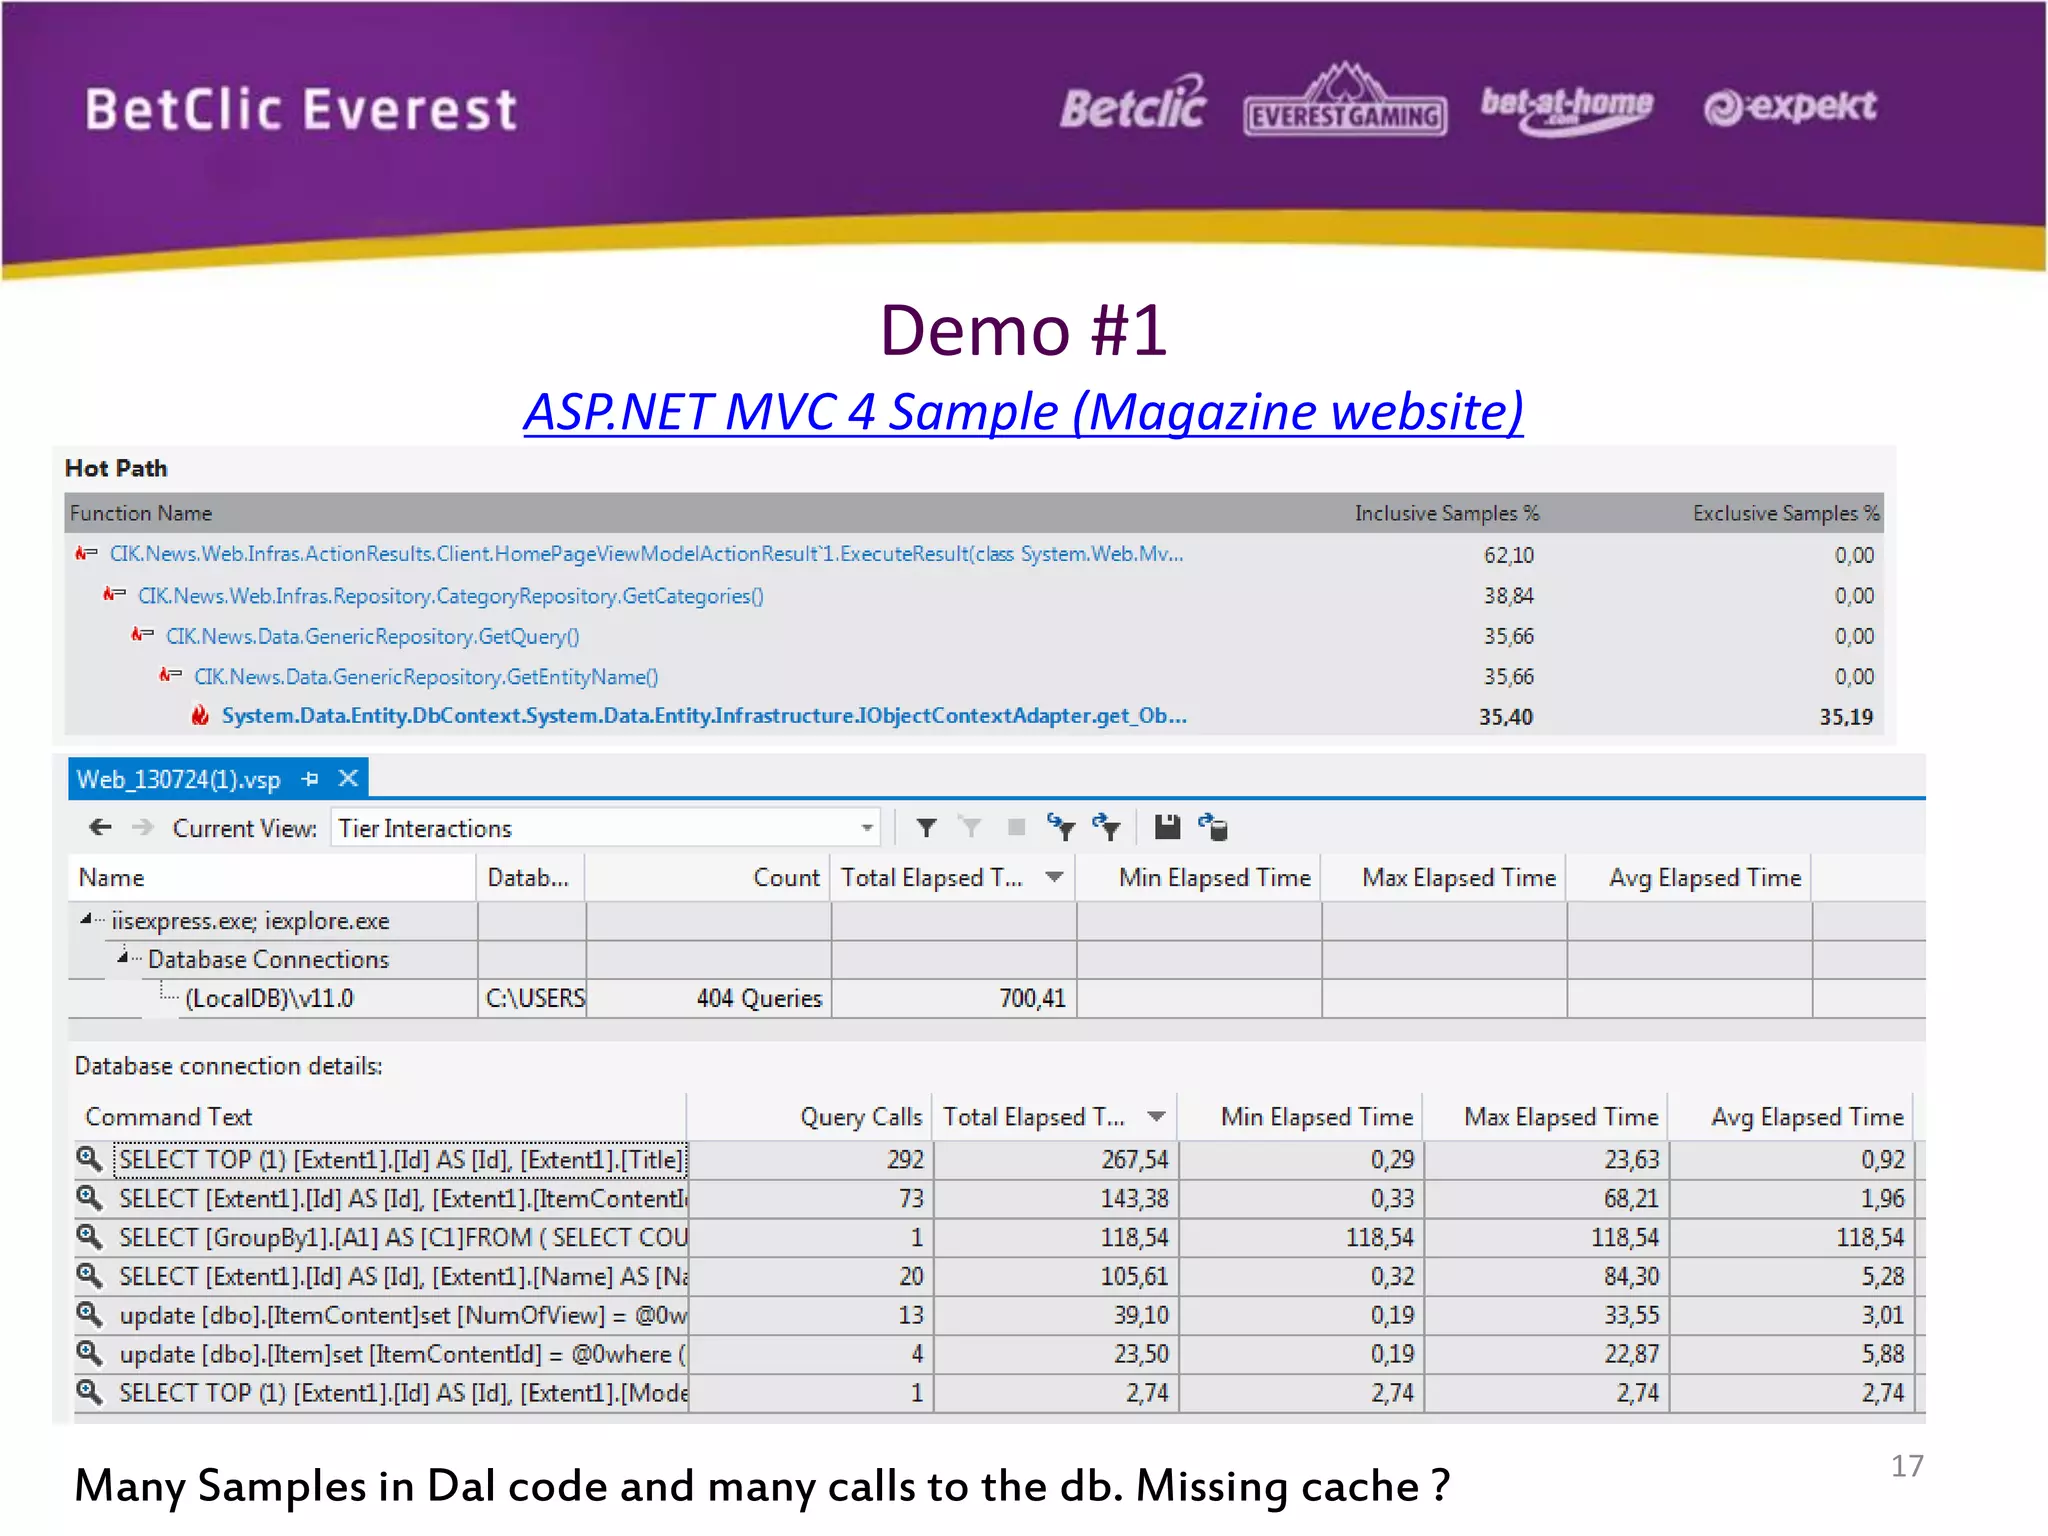Click hot path arrow icon beside GenericRepository.GetQuery

(x=143, y=635)
